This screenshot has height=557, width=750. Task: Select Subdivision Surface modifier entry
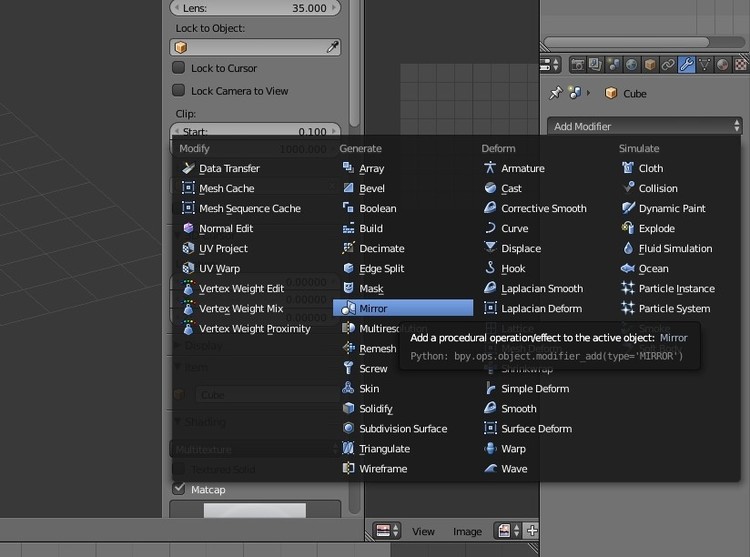click(x=402, y=429)
